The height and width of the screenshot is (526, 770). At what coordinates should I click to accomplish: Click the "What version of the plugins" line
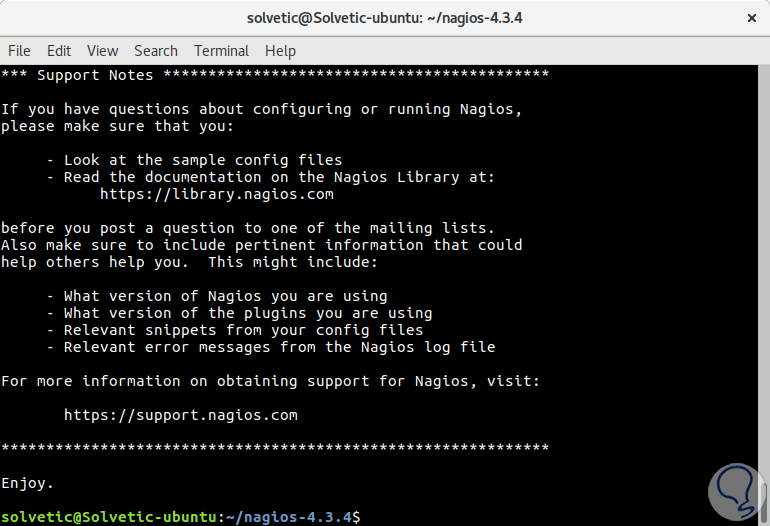[x=248, y=313]
